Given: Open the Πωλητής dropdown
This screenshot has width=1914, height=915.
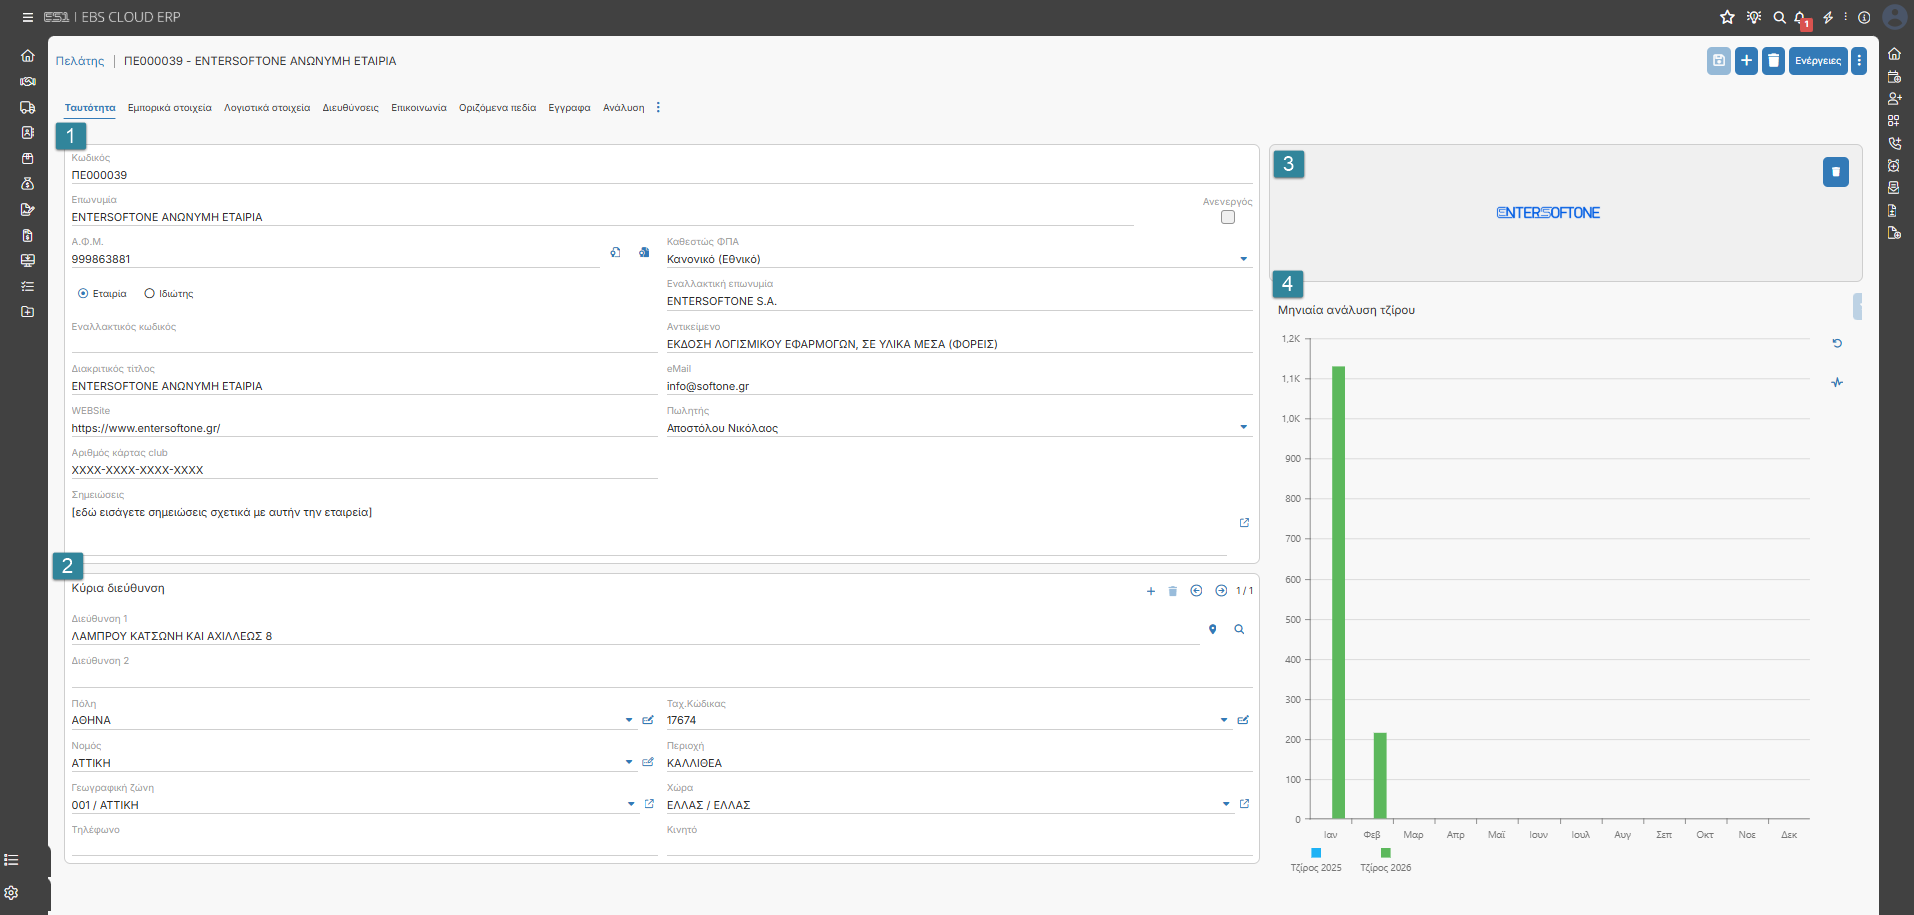Looking at the screenshot, I should pyautogui.click(x=1244, y=428).
